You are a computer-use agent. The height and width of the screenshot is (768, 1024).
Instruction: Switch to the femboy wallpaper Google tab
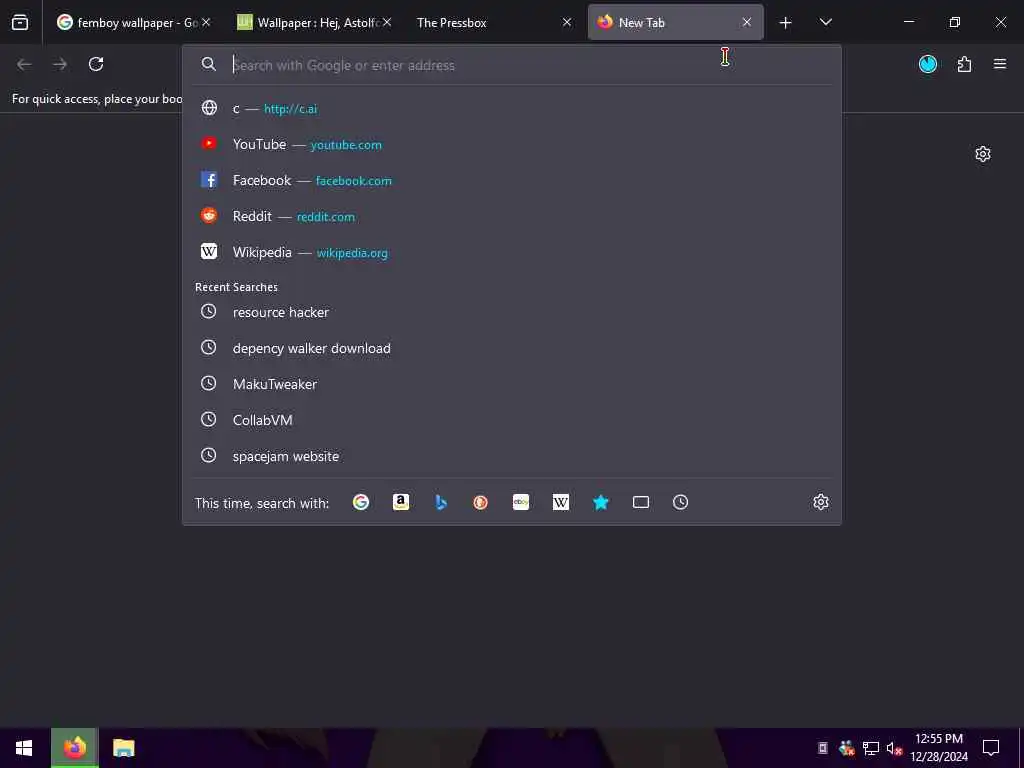[133, 22]
